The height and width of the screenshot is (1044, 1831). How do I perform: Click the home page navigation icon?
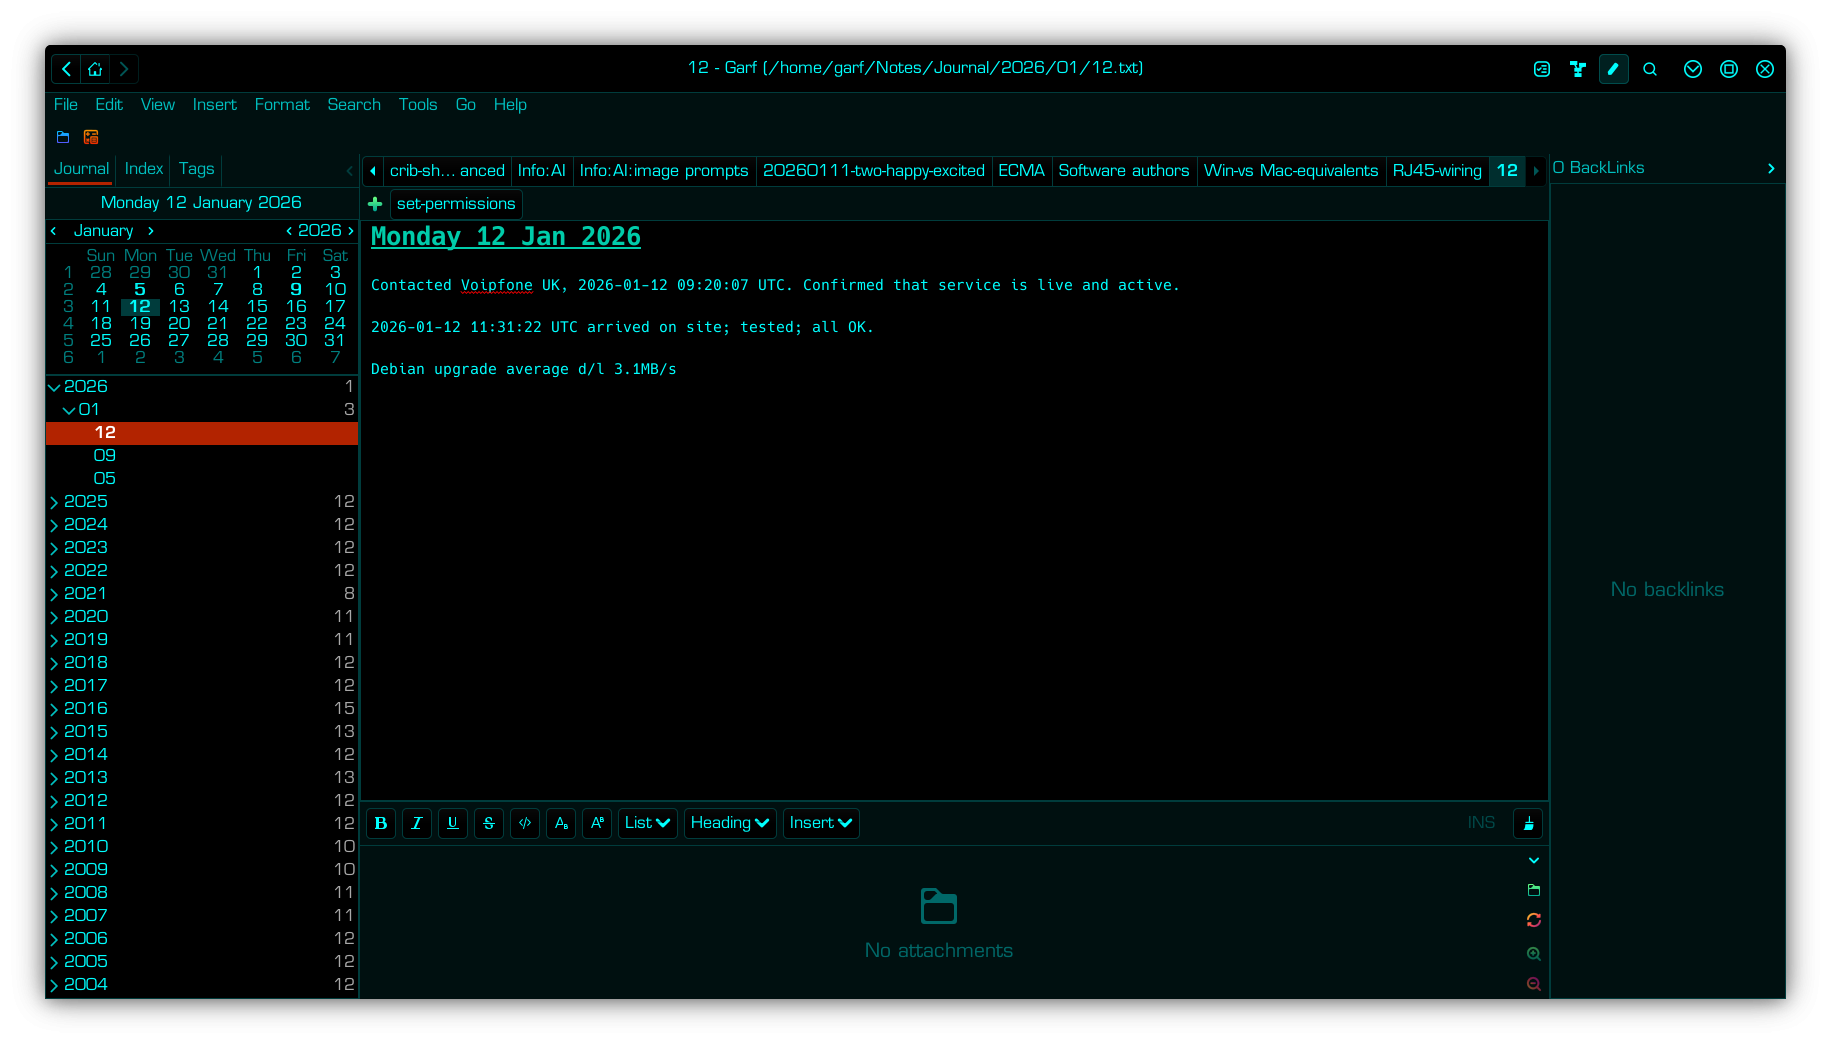[95, 69]
